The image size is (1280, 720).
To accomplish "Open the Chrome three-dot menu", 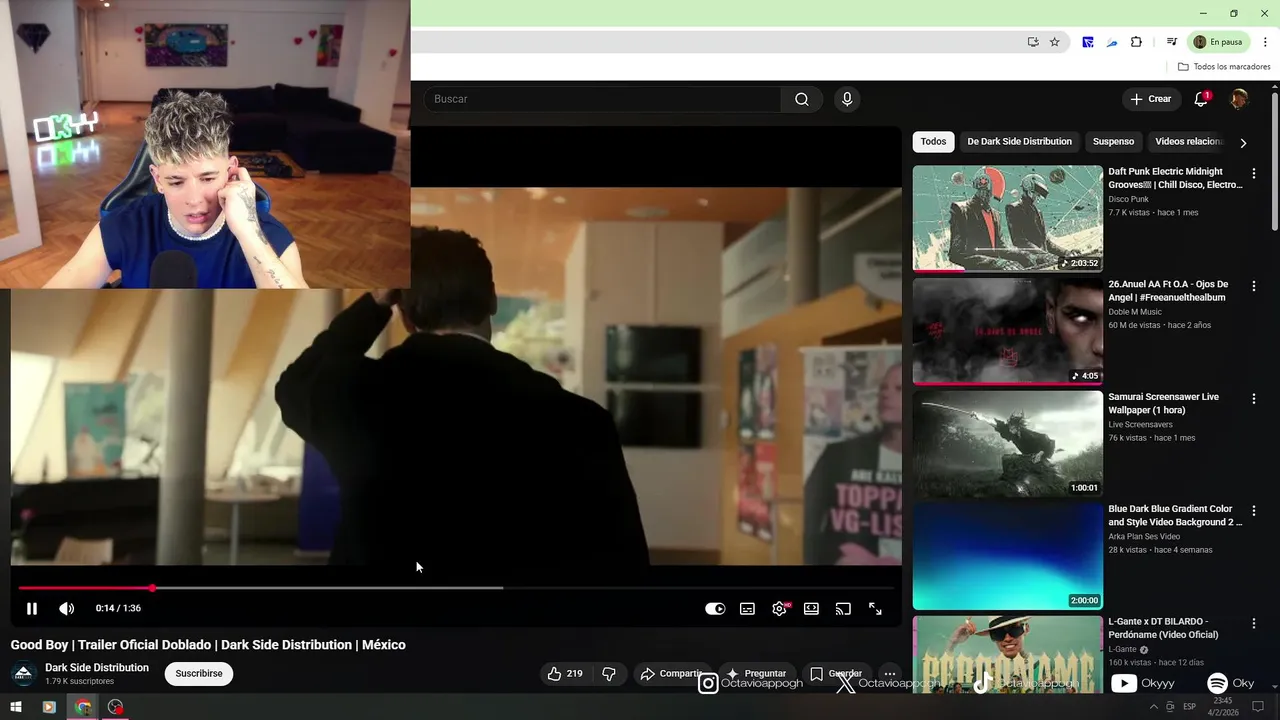I will [x=1265, y=42].
